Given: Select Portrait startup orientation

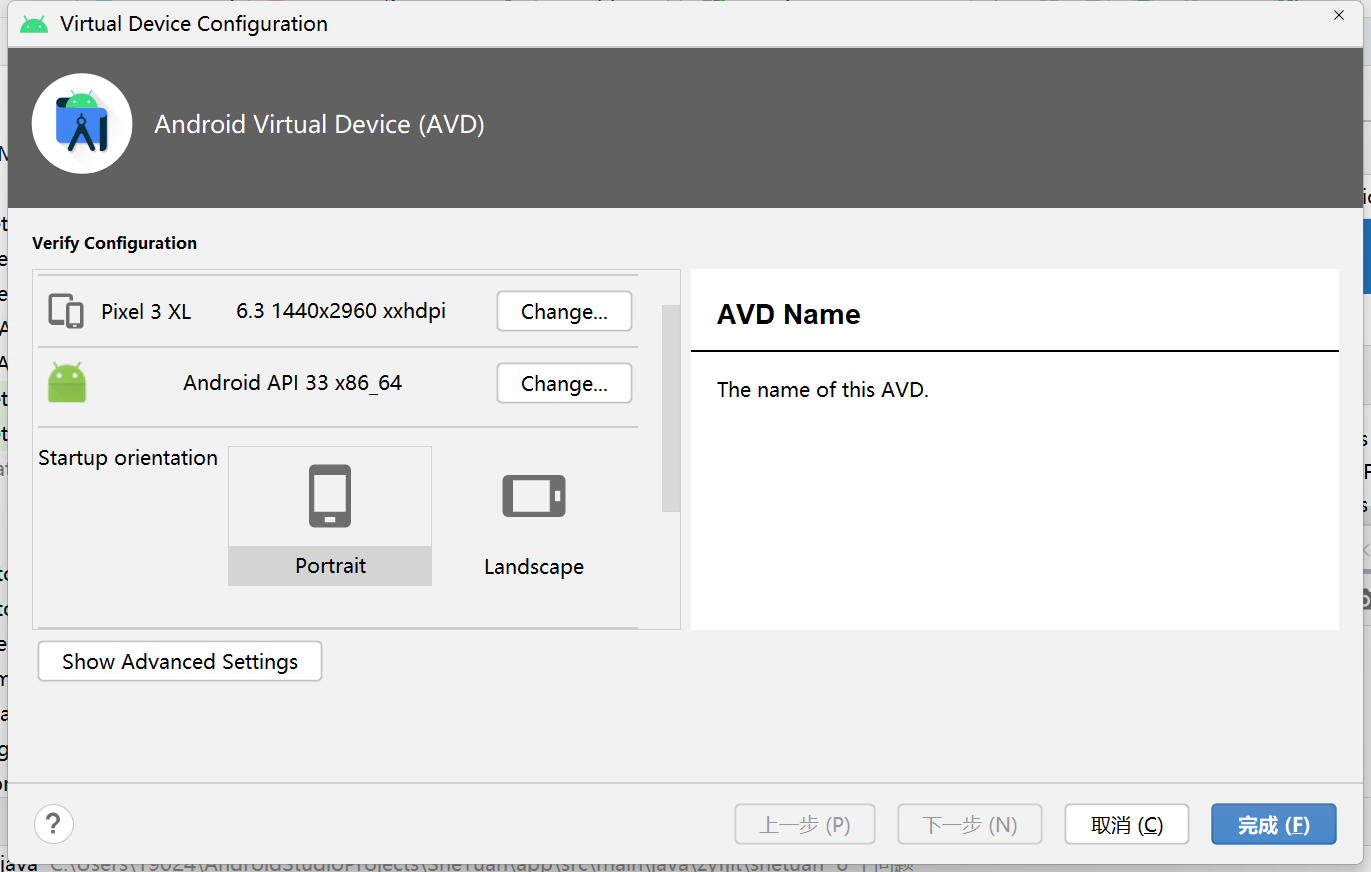Looking at the screenshot, I should pyautogui.click(x=330, y=516).
